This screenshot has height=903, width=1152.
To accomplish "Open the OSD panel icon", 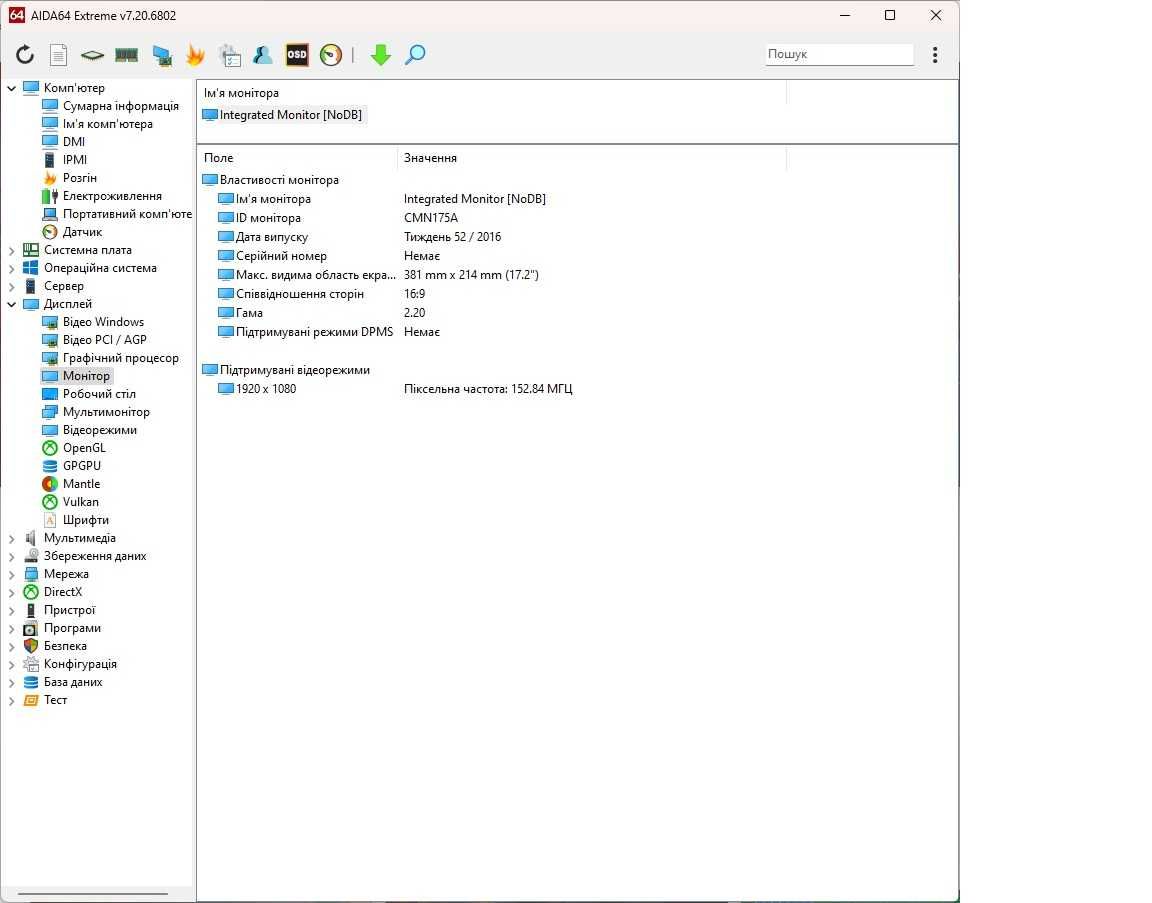I will [297, 54].
